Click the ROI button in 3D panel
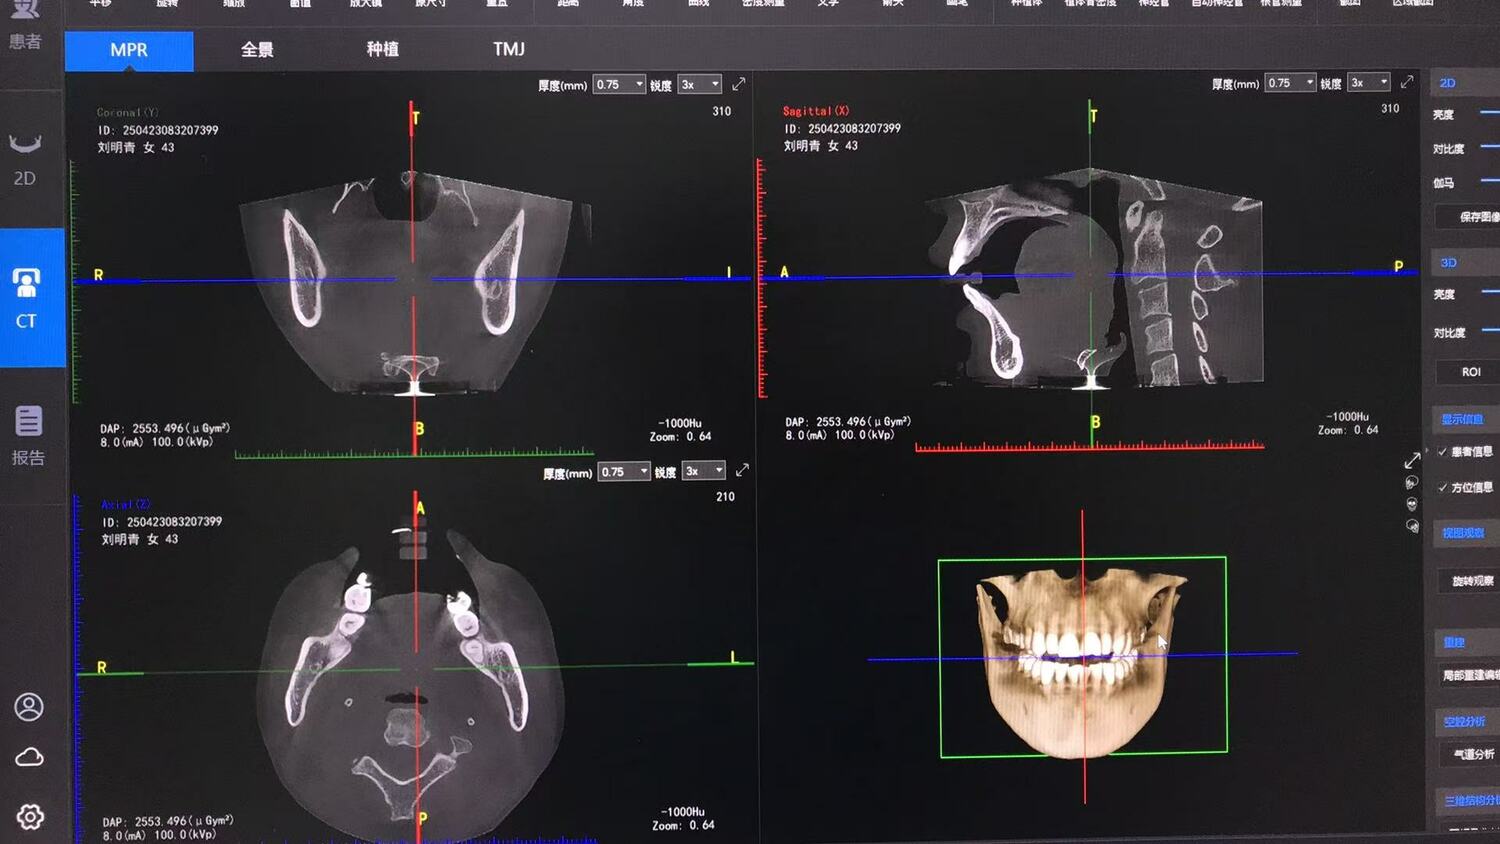 1470,372
